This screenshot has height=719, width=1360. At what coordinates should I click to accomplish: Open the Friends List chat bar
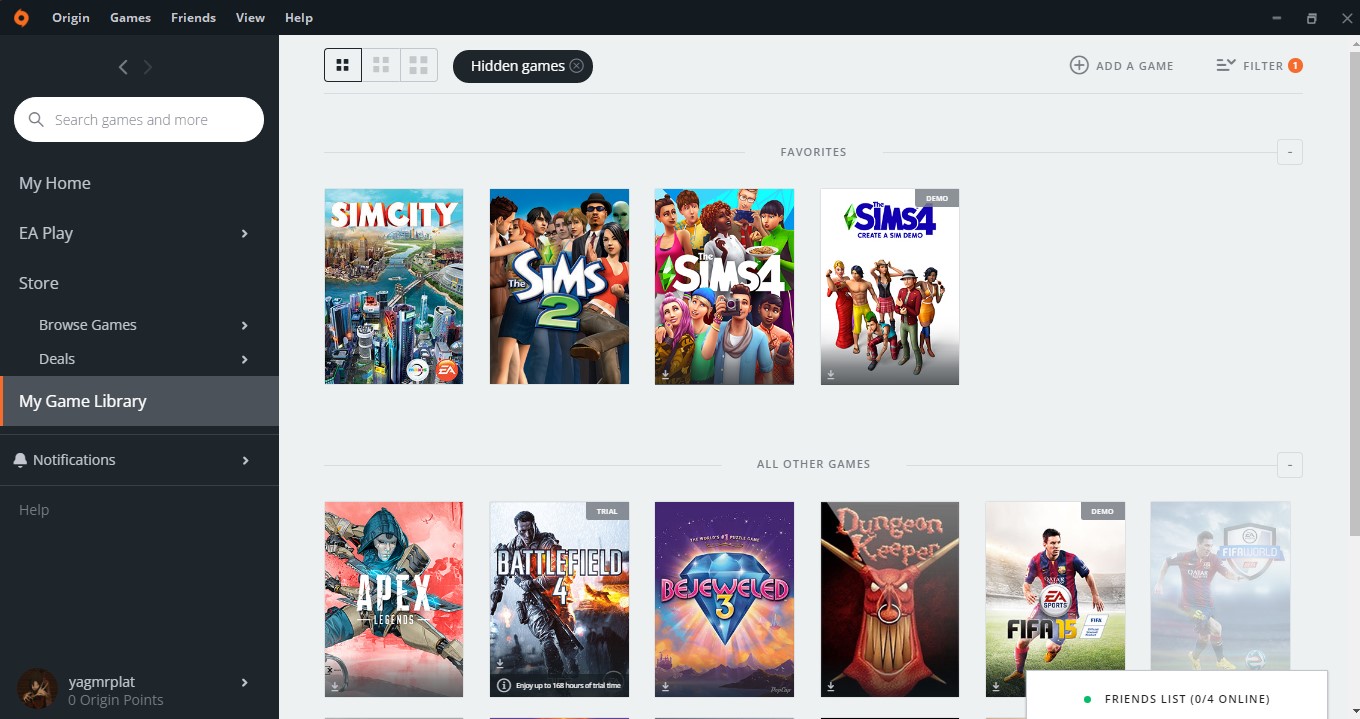coord(1177,695)
